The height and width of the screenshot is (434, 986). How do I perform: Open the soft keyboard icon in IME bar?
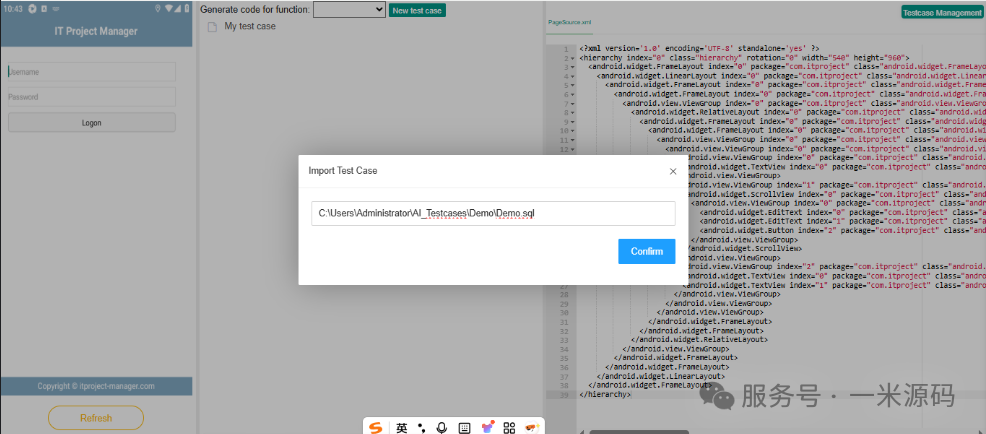click(464, 428)
